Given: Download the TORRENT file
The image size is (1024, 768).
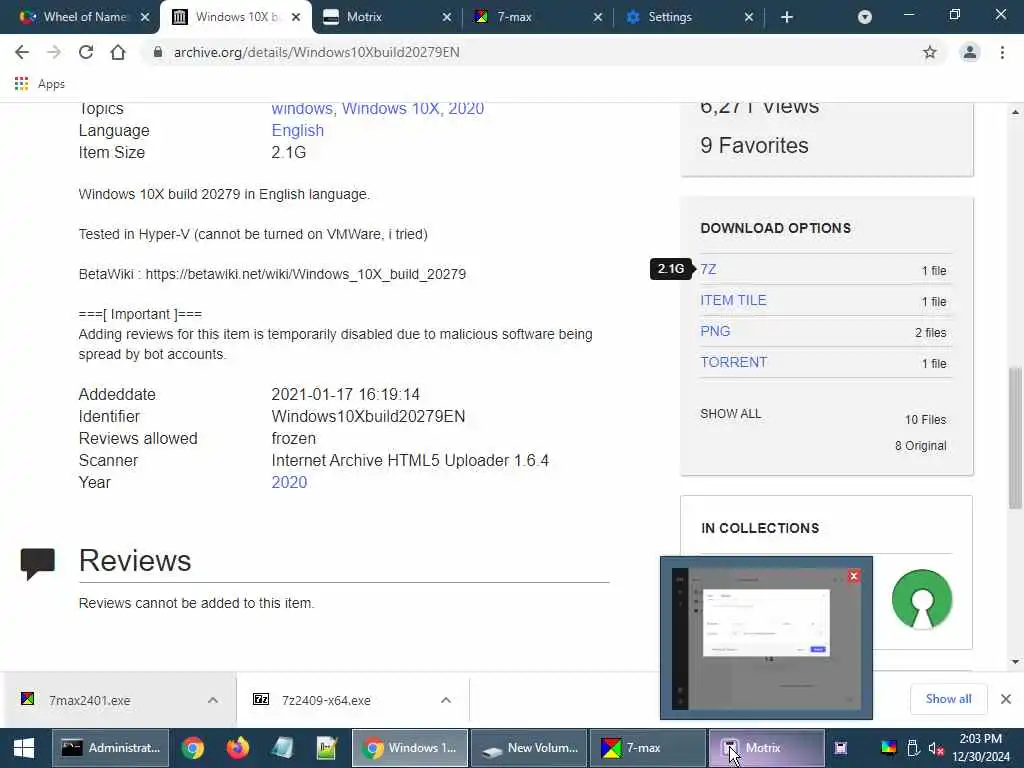Looking at the screenshot, I should tap(733, 362).
